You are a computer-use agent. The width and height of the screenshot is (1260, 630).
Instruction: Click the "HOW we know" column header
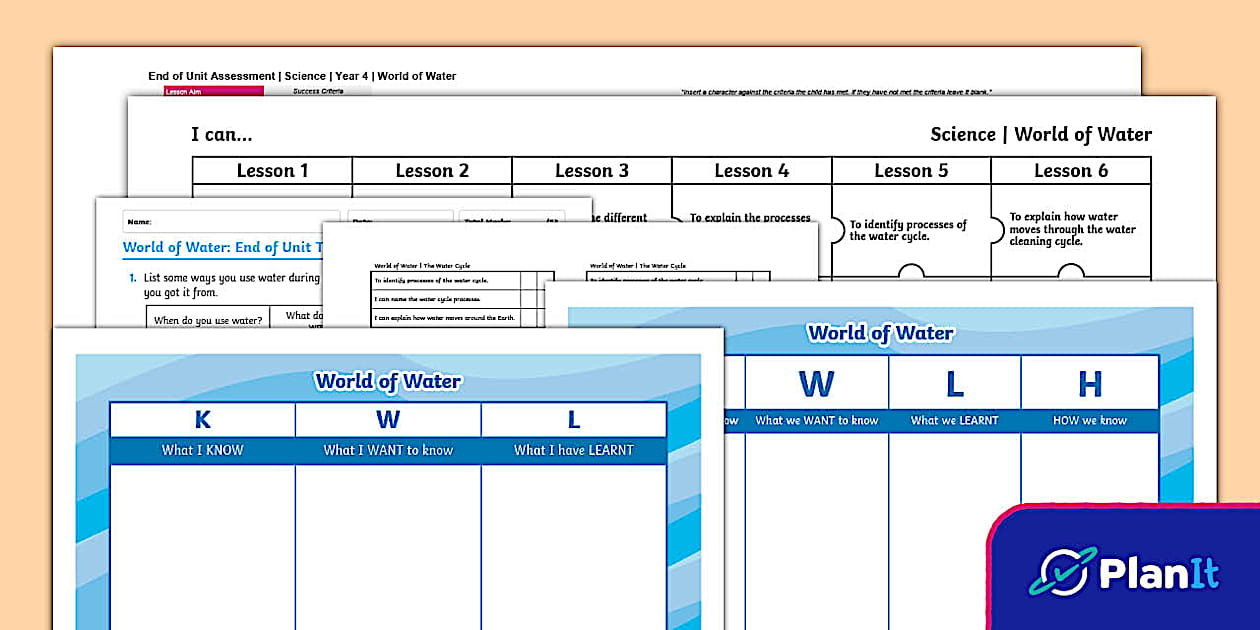1090,420
